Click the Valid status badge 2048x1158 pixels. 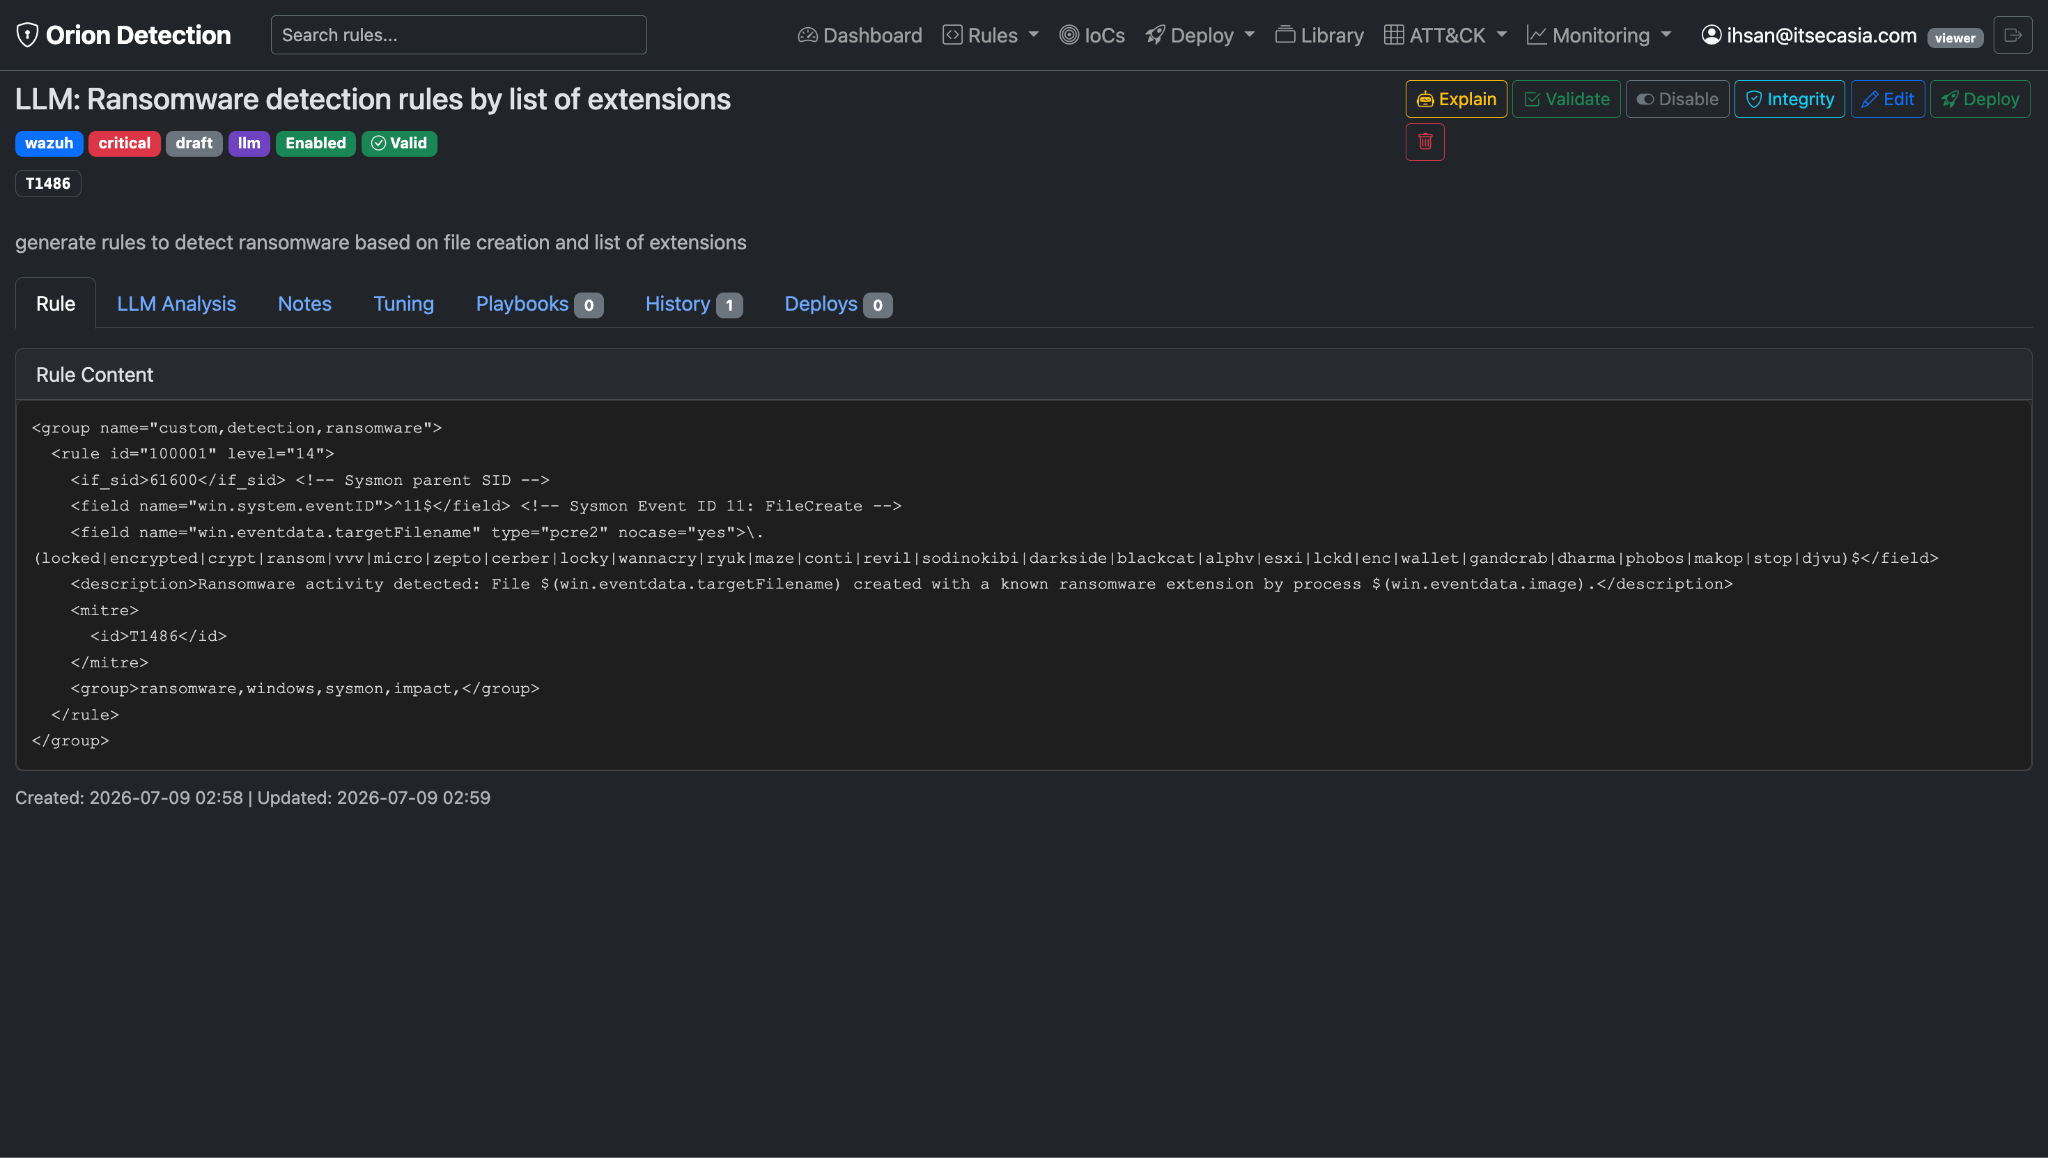[x=399, y=143]
